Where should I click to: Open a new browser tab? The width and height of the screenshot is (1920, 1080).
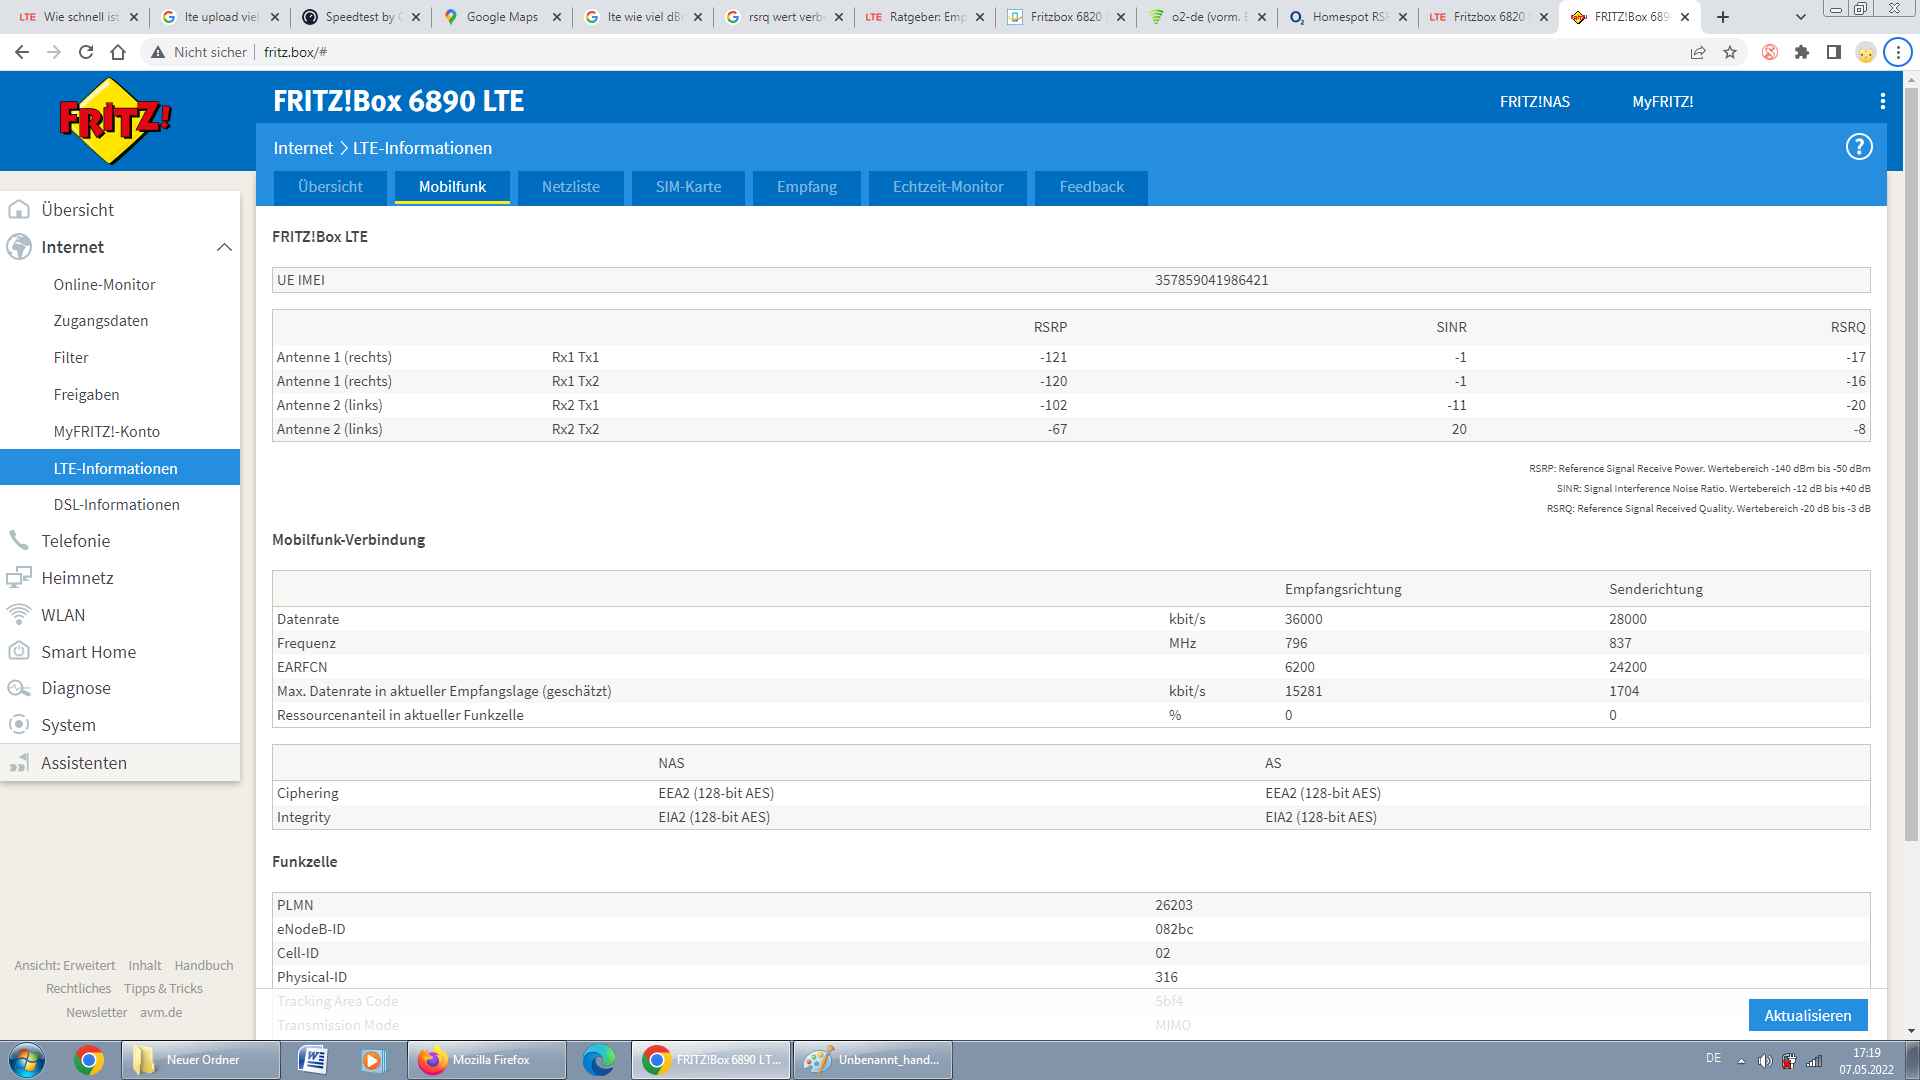(1723, 17)
